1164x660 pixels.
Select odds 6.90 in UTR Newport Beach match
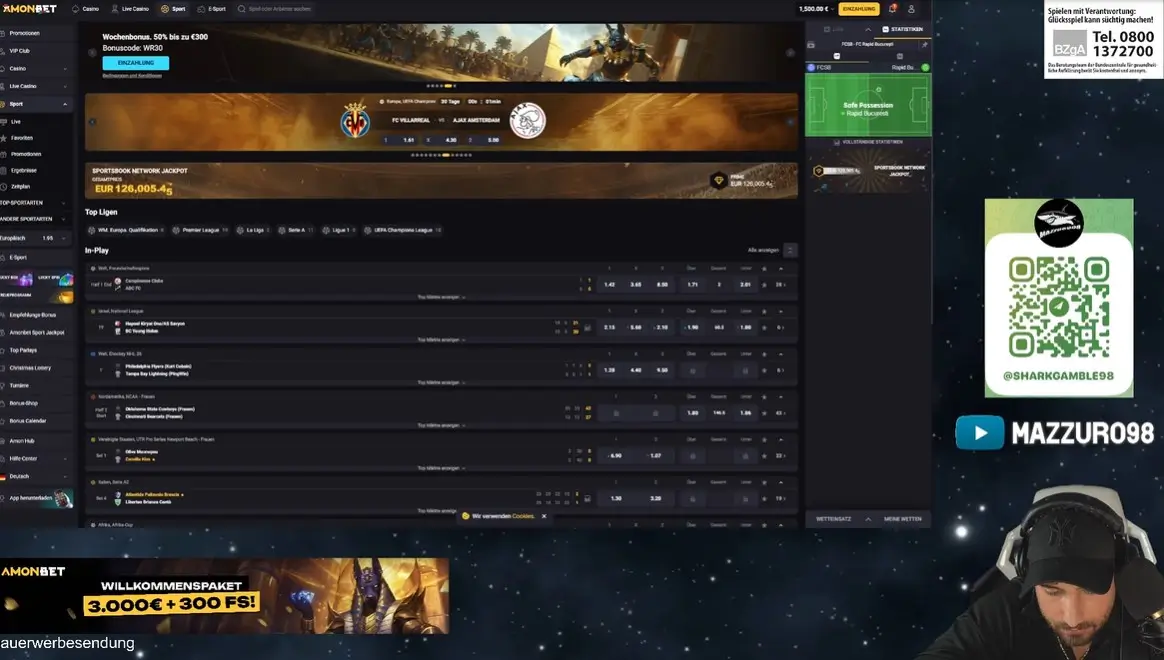[x=615, y=456]
